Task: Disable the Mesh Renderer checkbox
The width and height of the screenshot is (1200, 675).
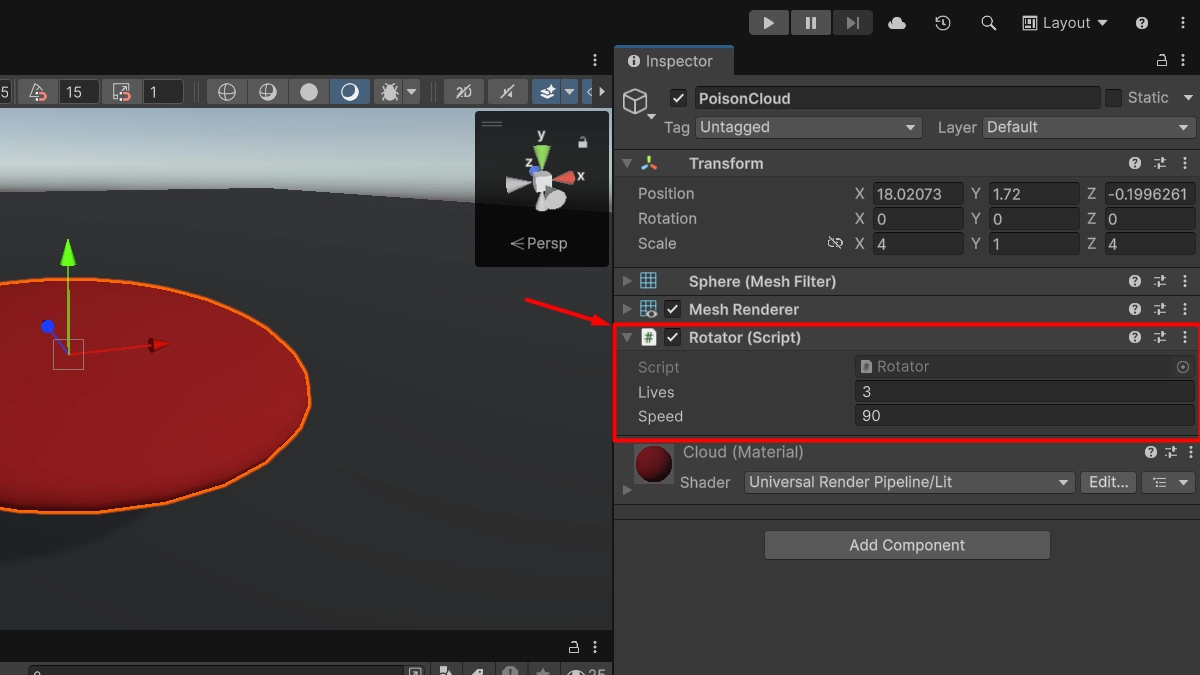Action: pos(673,309)
